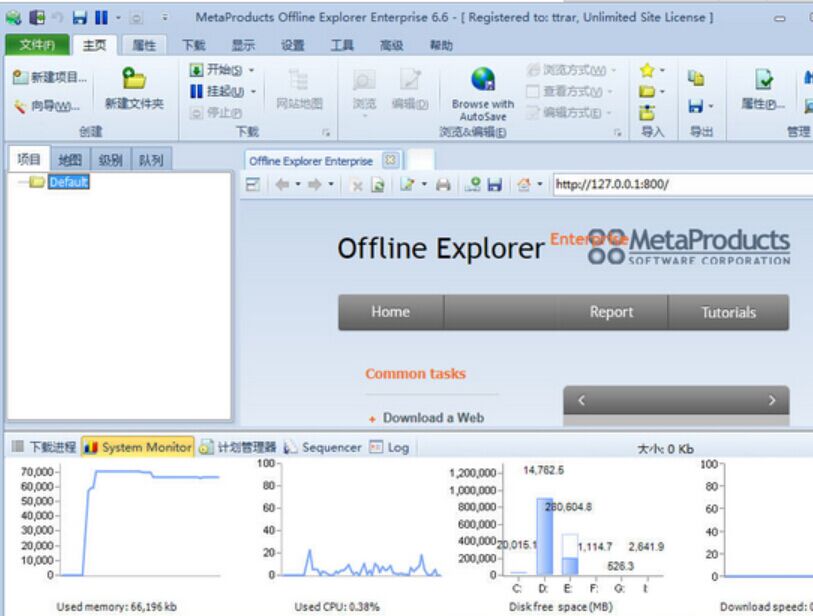
Task: Select the 地图 panel tab
Action: click(x=70, y=160)
